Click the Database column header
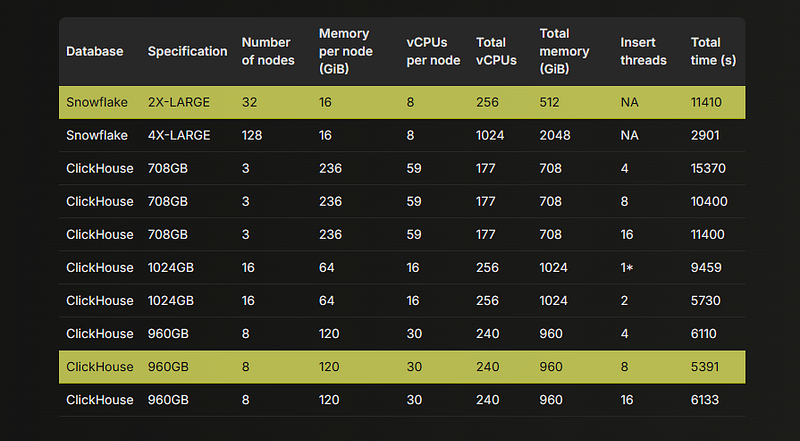The image size is (800, 441). 94,51
